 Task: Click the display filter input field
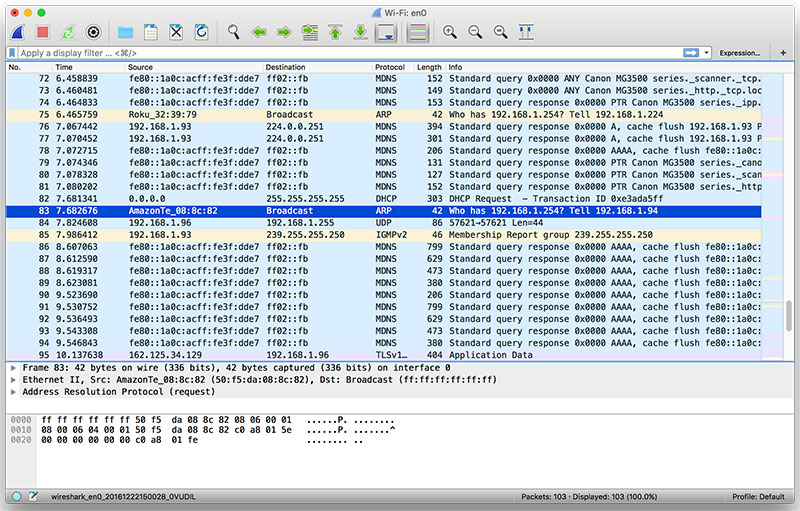[349, 53]
